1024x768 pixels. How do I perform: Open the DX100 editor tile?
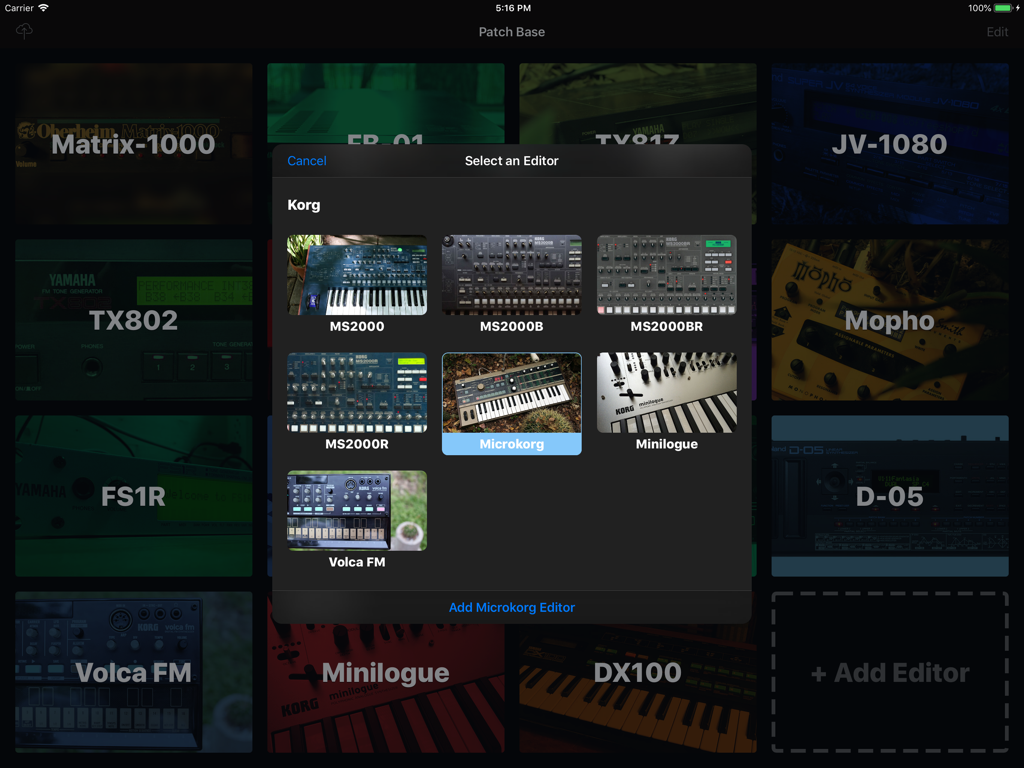637,672
